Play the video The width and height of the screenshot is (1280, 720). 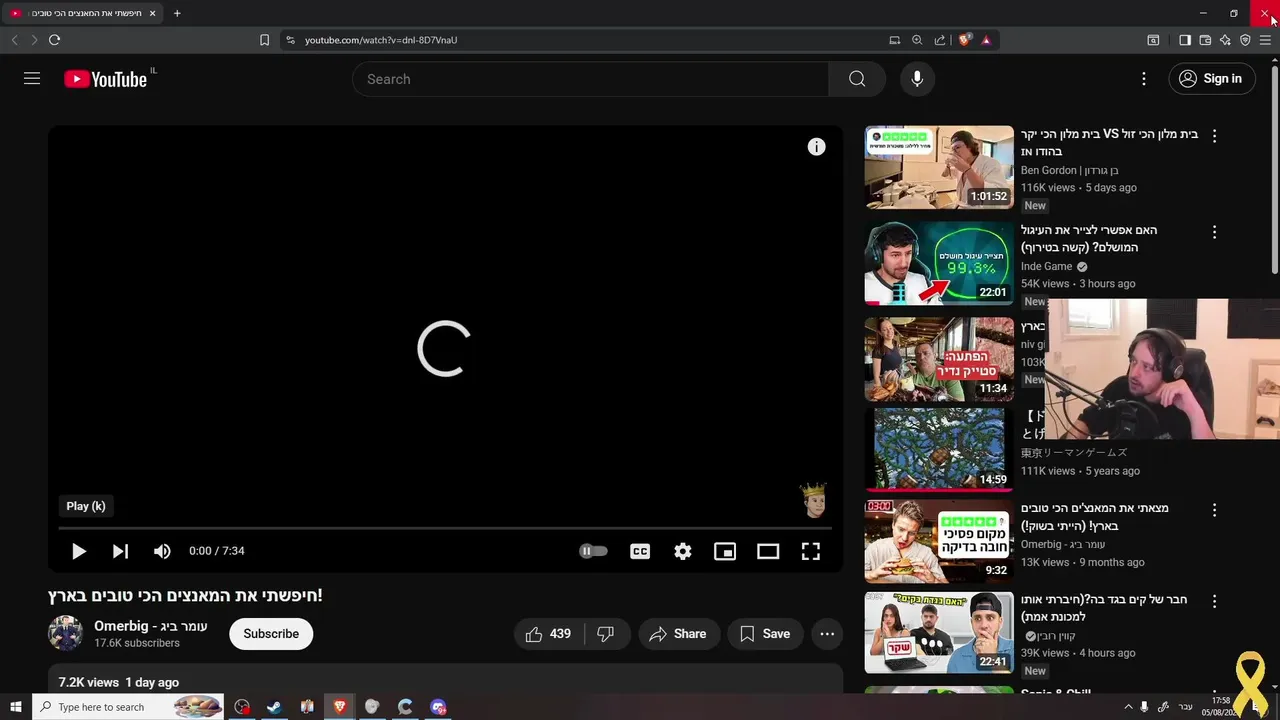[x=78, y=551]
